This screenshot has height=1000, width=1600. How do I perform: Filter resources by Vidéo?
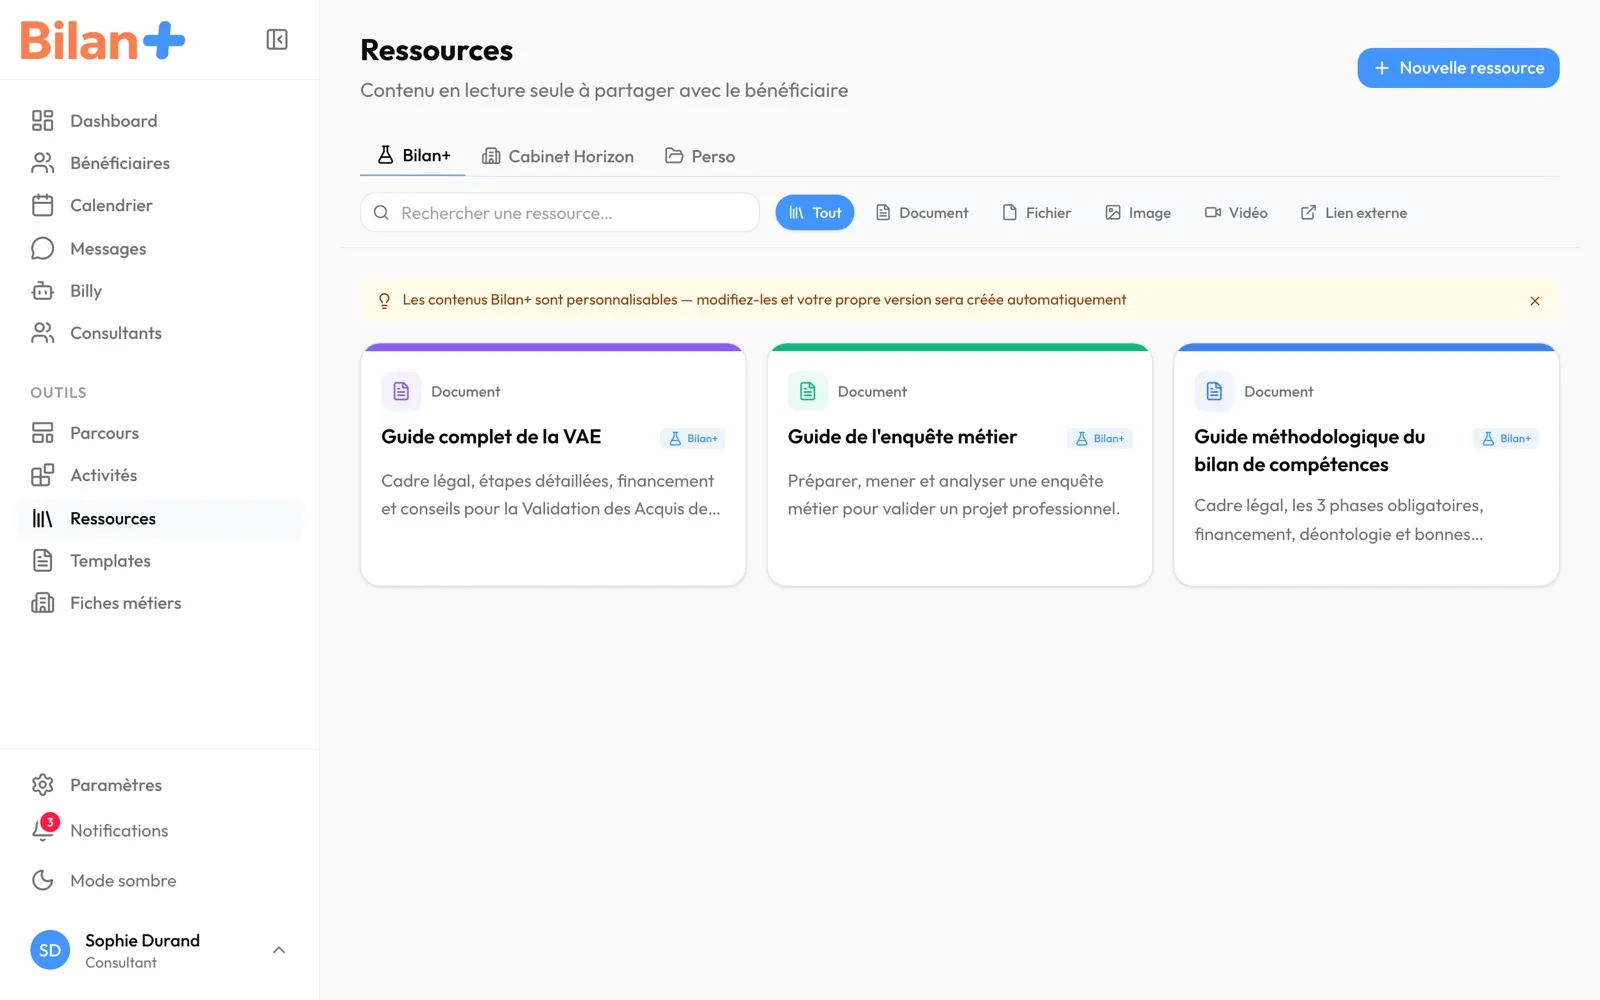[1236, 213]
